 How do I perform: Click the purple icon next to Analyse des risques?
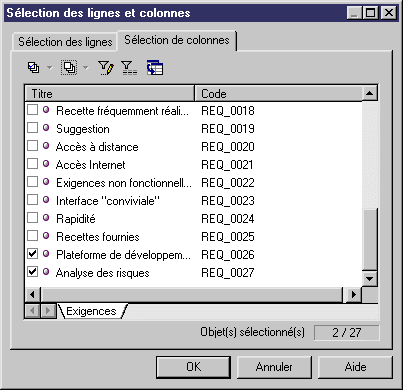[x=46, y=272]
